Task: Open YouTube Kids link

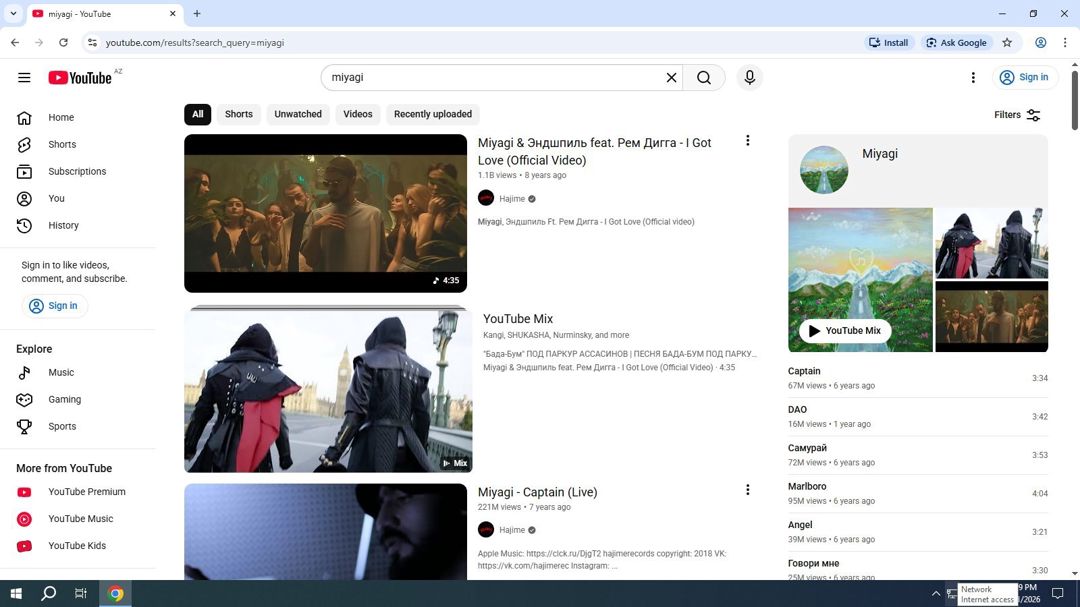Action: (x=78, y=545)
